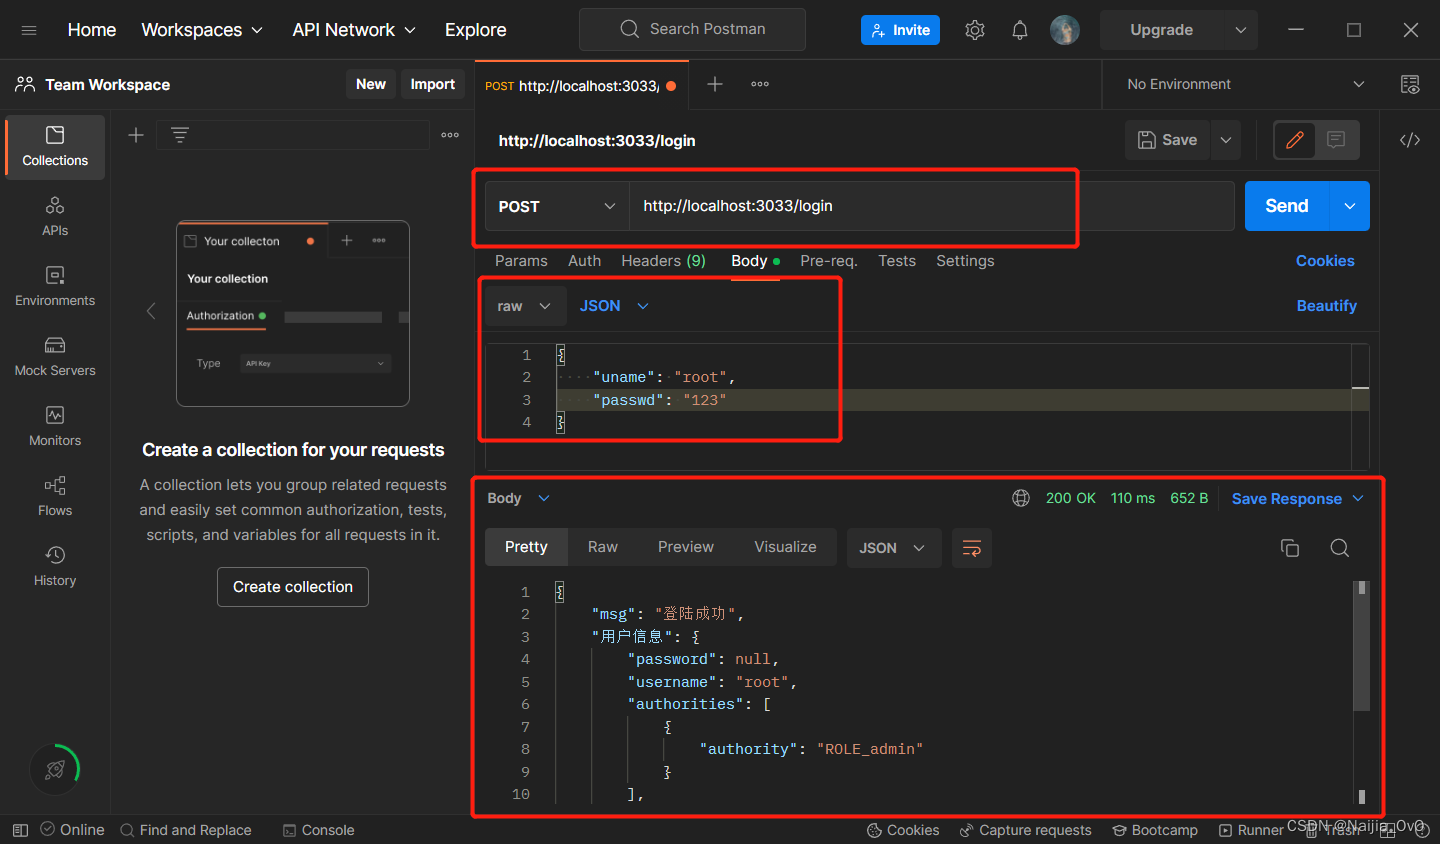Open Collections sidebar panel
The height and width of the screenshot is (844, 1440).
(x=55, y=147)
